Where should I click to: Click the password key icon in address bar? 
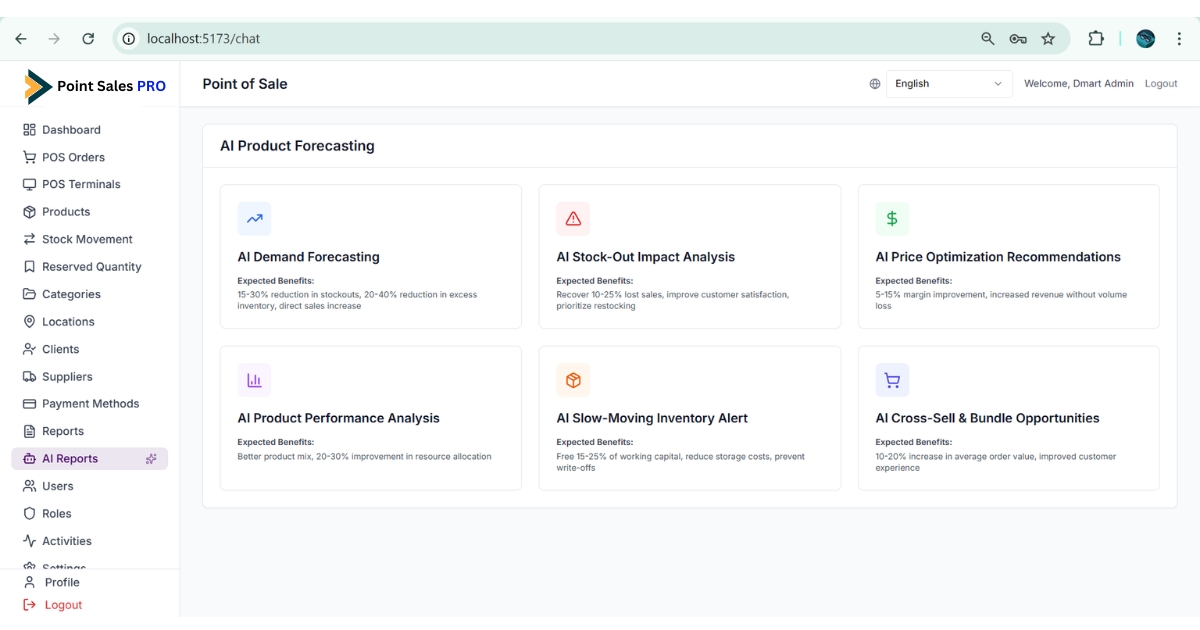click(x=1018, y=39)
